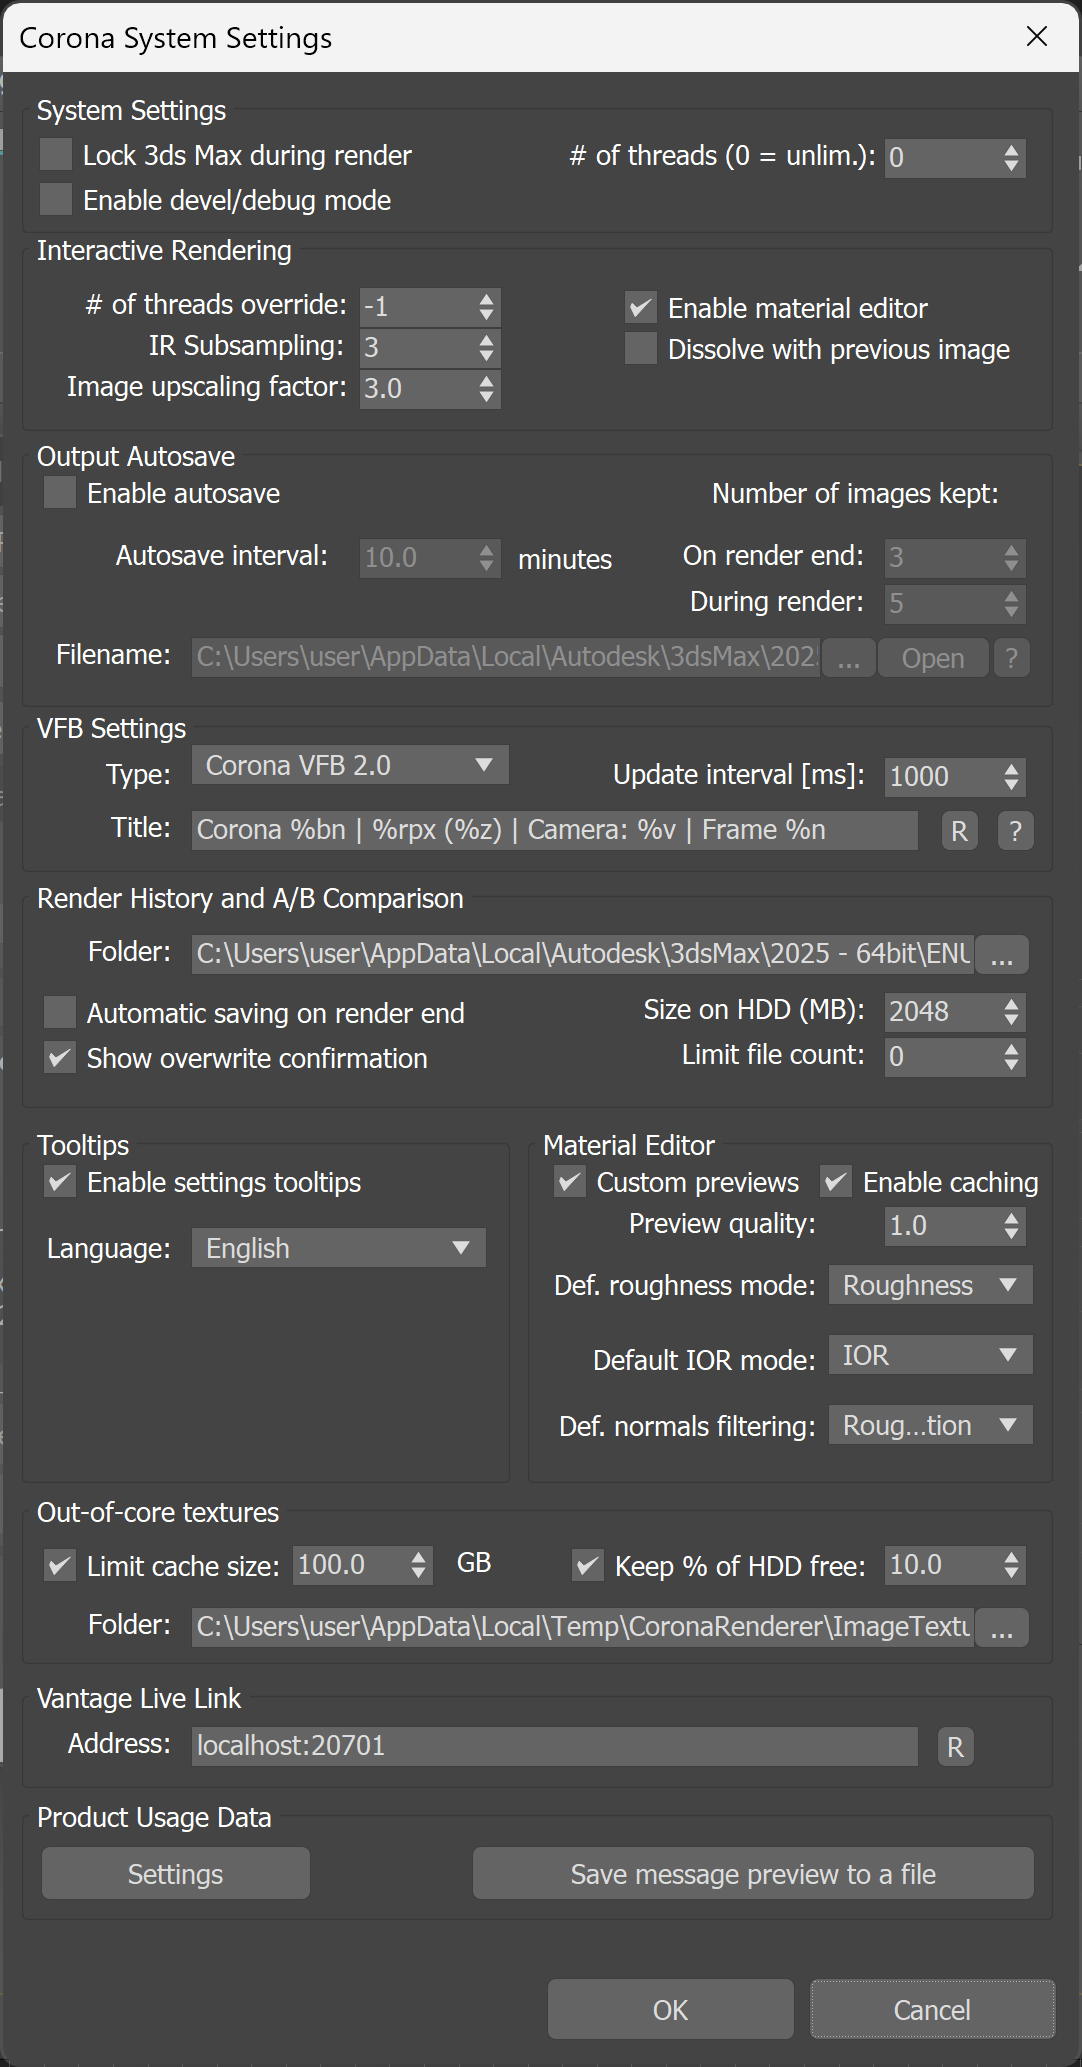Browse Out-of-core textures folder ellipsis button
The height and width of the screenshot is (2067, 1082).
pos(1002,1627)
